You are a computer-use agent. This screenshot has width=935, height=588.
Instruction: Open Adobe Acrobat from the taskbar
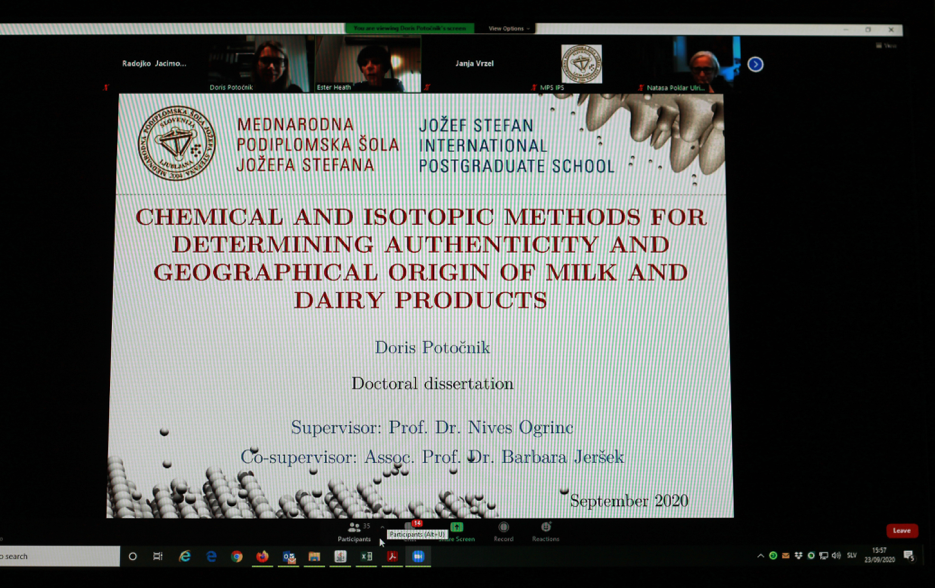pyautogui.click(x=392, y=557)
